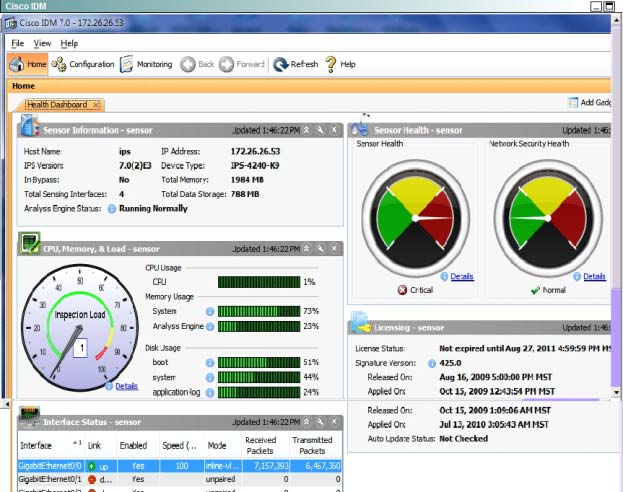Click info icon beside System memory usage
The image size is (623, 492).
210,312
